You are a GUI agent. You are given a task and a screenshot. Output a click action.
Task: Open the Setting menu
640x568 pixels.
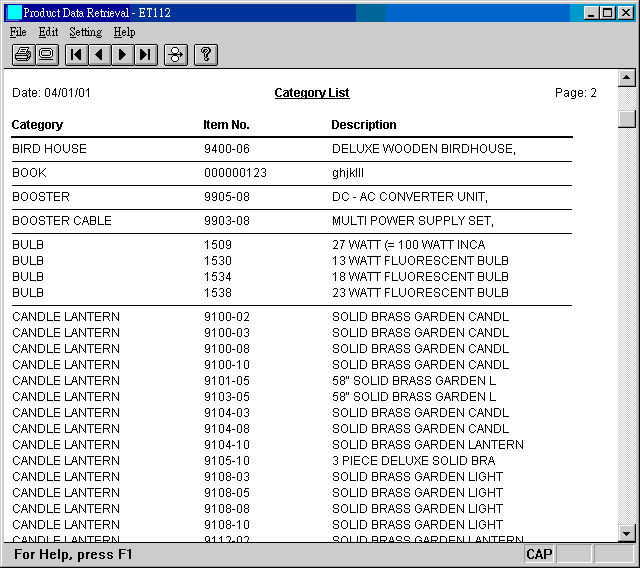(x=85, y=32)
